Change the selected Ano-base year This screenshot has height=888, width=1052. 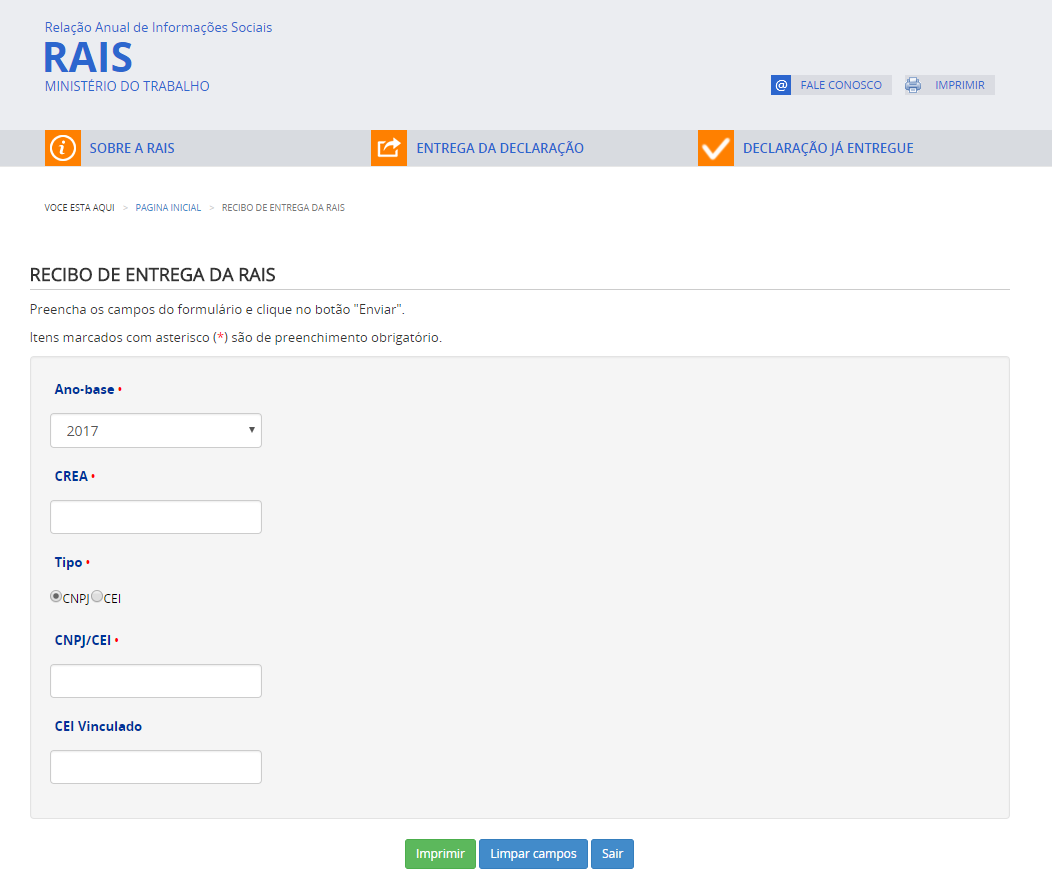[x=155, y=430]
